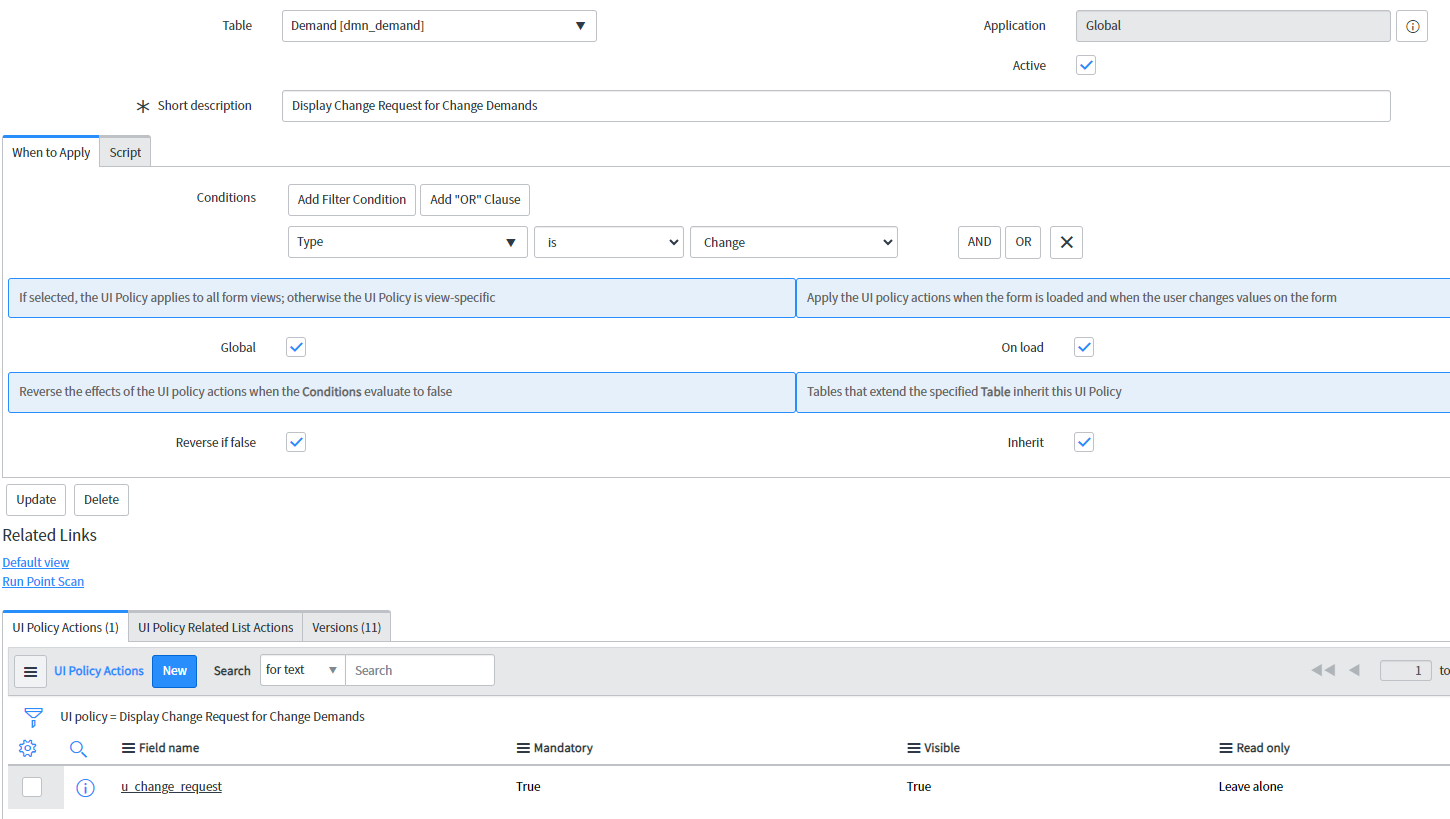The height and width of the screenshot is (819, 1450).
Task: Click the Update button
Action: [35, 499]
